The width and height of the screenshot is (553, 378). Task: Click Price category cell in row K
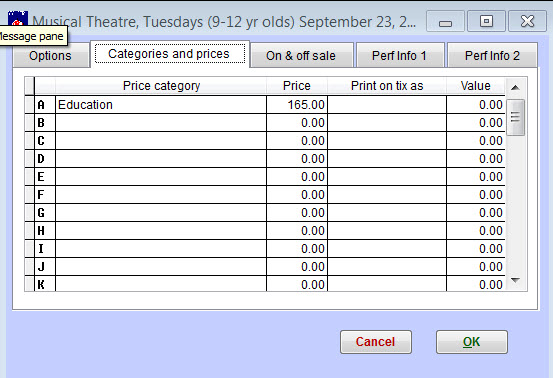tap(161, 284)
